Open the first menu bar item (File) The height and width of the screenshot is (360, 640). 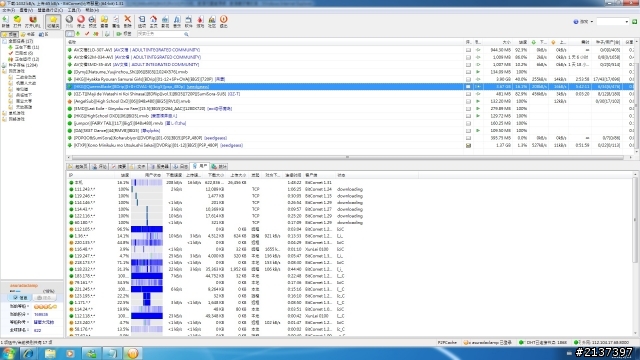pos(9,10)
